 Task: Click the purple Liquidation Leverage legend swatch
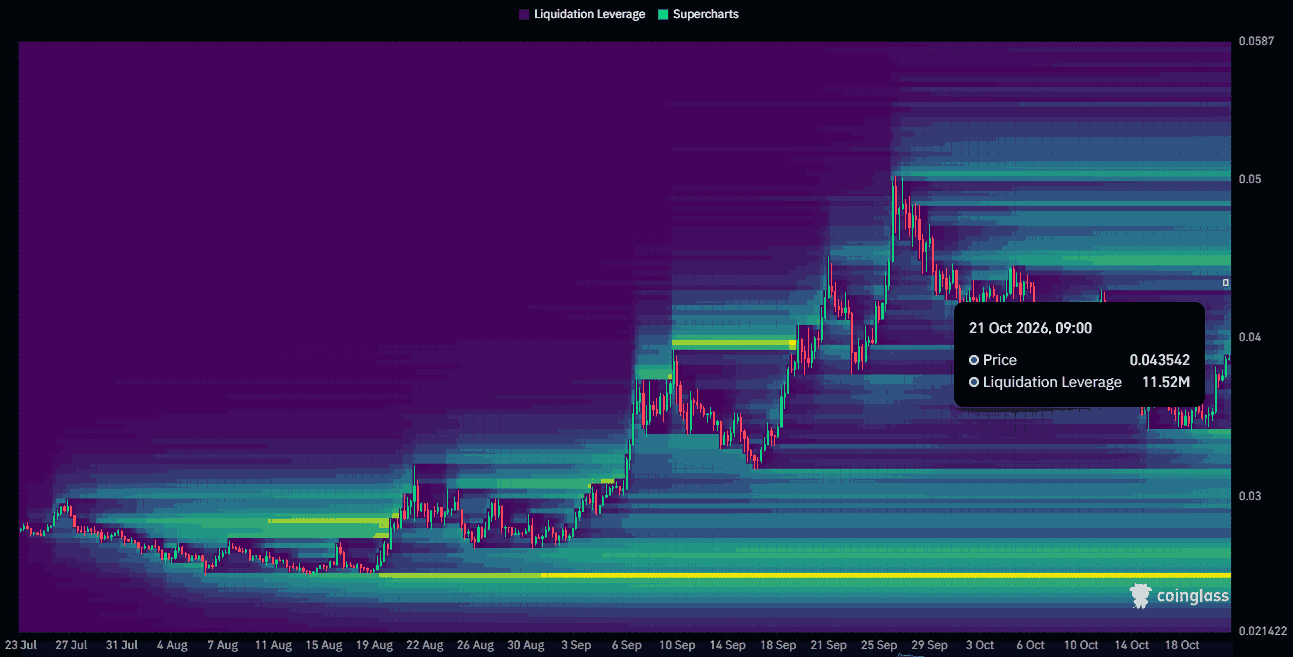524,14
